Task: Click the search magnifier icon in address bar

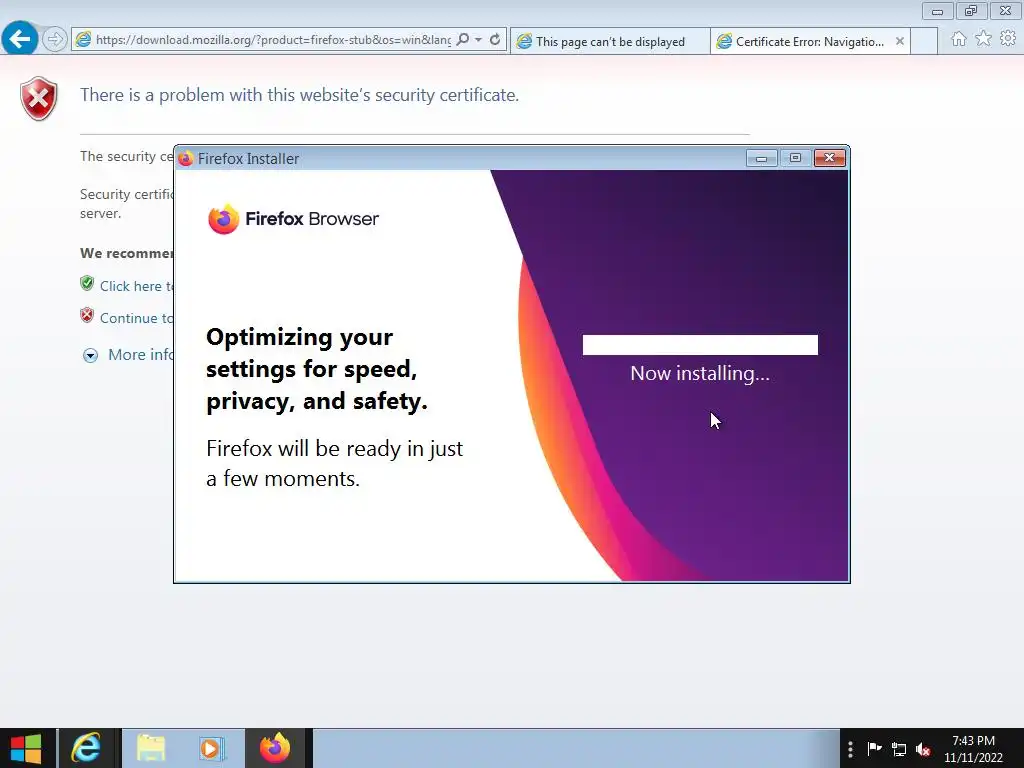Action: [462, 40]
